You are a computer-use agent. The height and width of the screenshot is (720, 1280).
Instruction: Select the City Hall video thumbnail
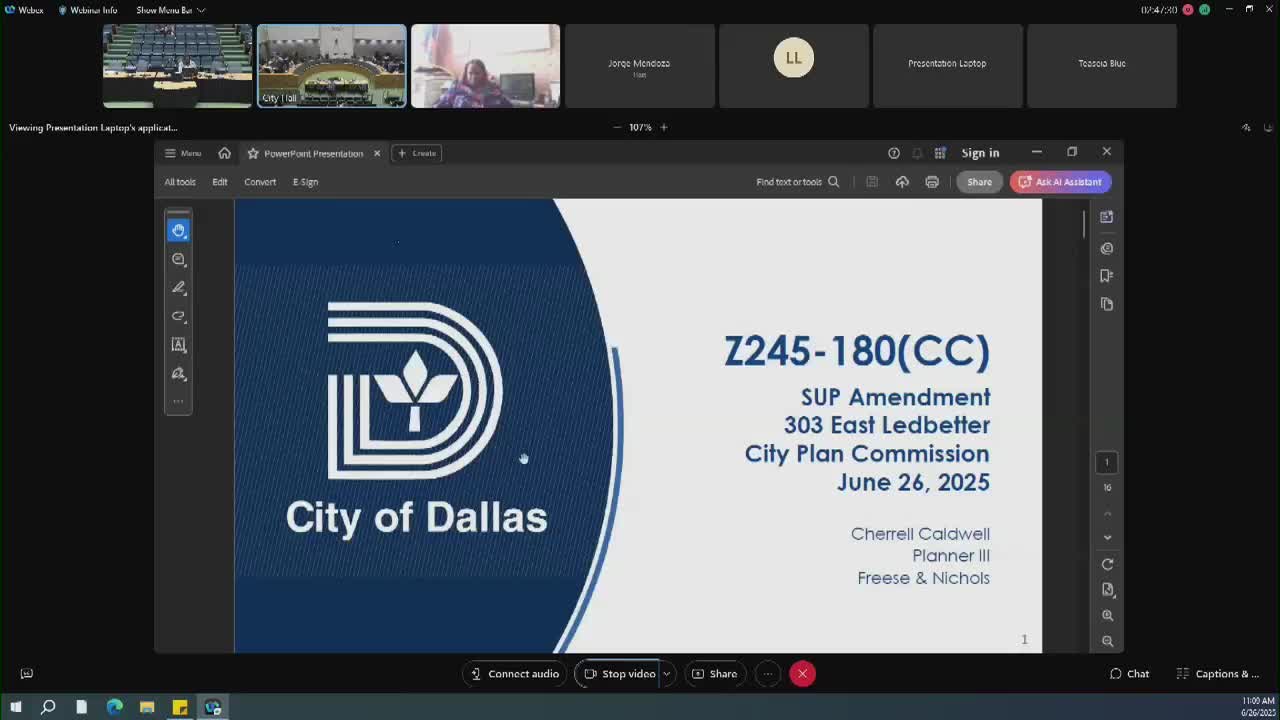tap(332, 66)
